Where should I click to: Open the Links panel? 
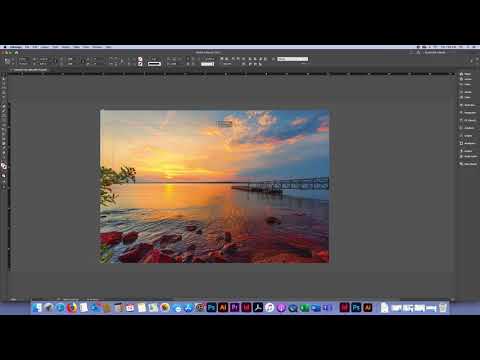pyautogui.click(x=466, y=84)
